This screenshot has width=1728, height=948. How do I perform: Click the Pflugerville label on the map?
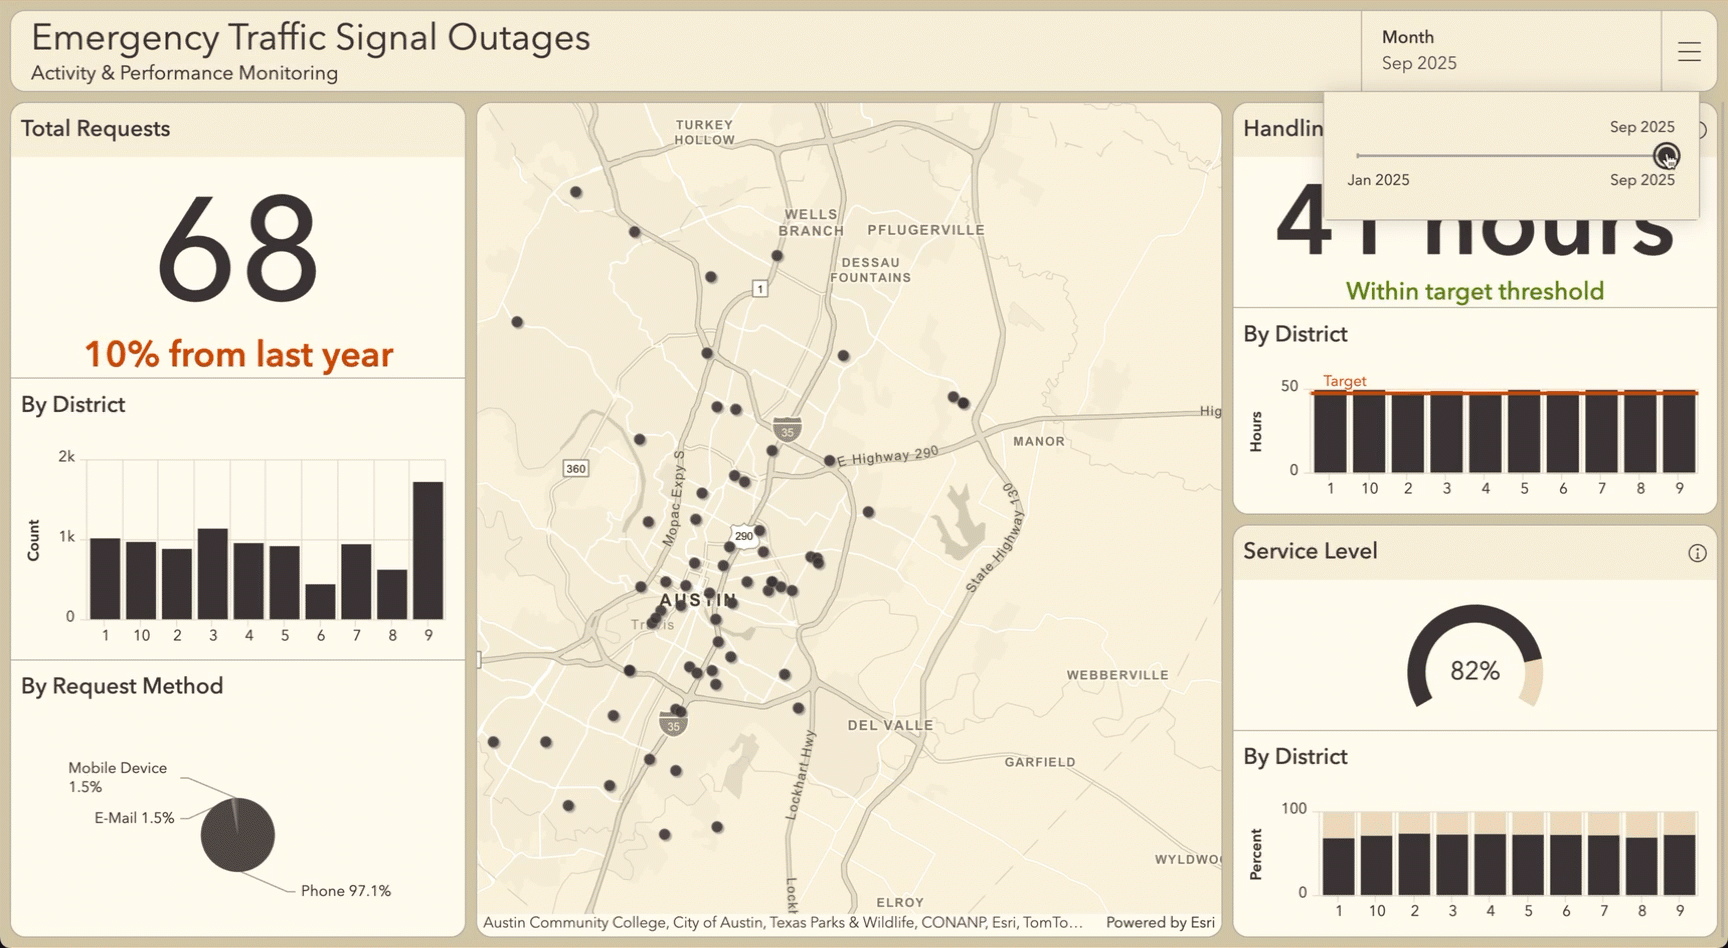coord(926,230)
